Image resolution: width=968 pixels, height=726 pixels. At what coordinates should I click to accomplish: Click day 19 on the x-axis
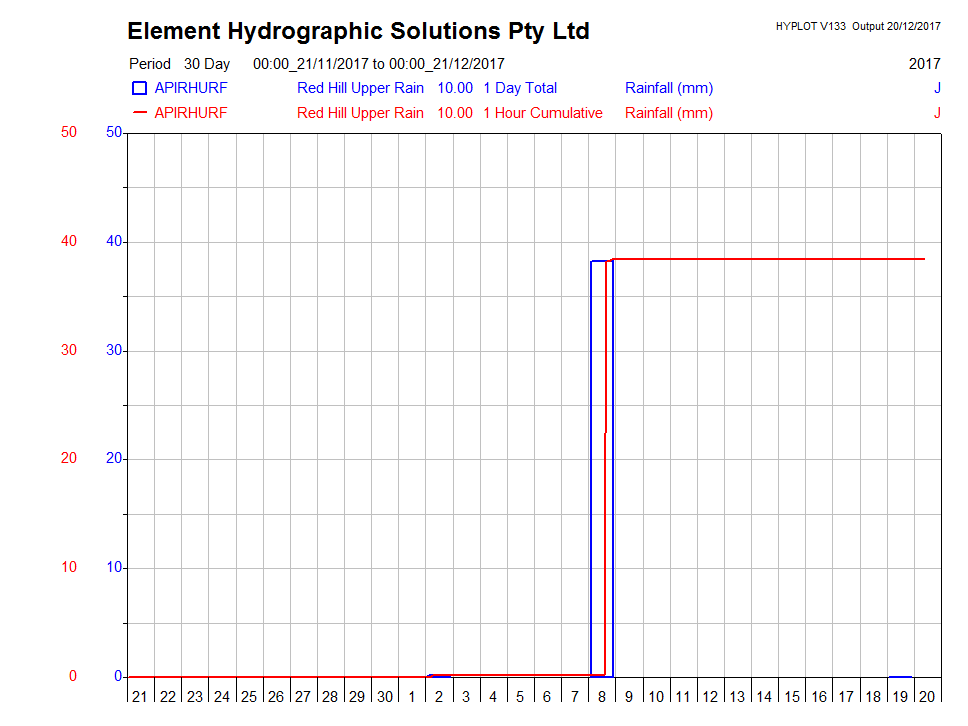(x=900, y=697)
